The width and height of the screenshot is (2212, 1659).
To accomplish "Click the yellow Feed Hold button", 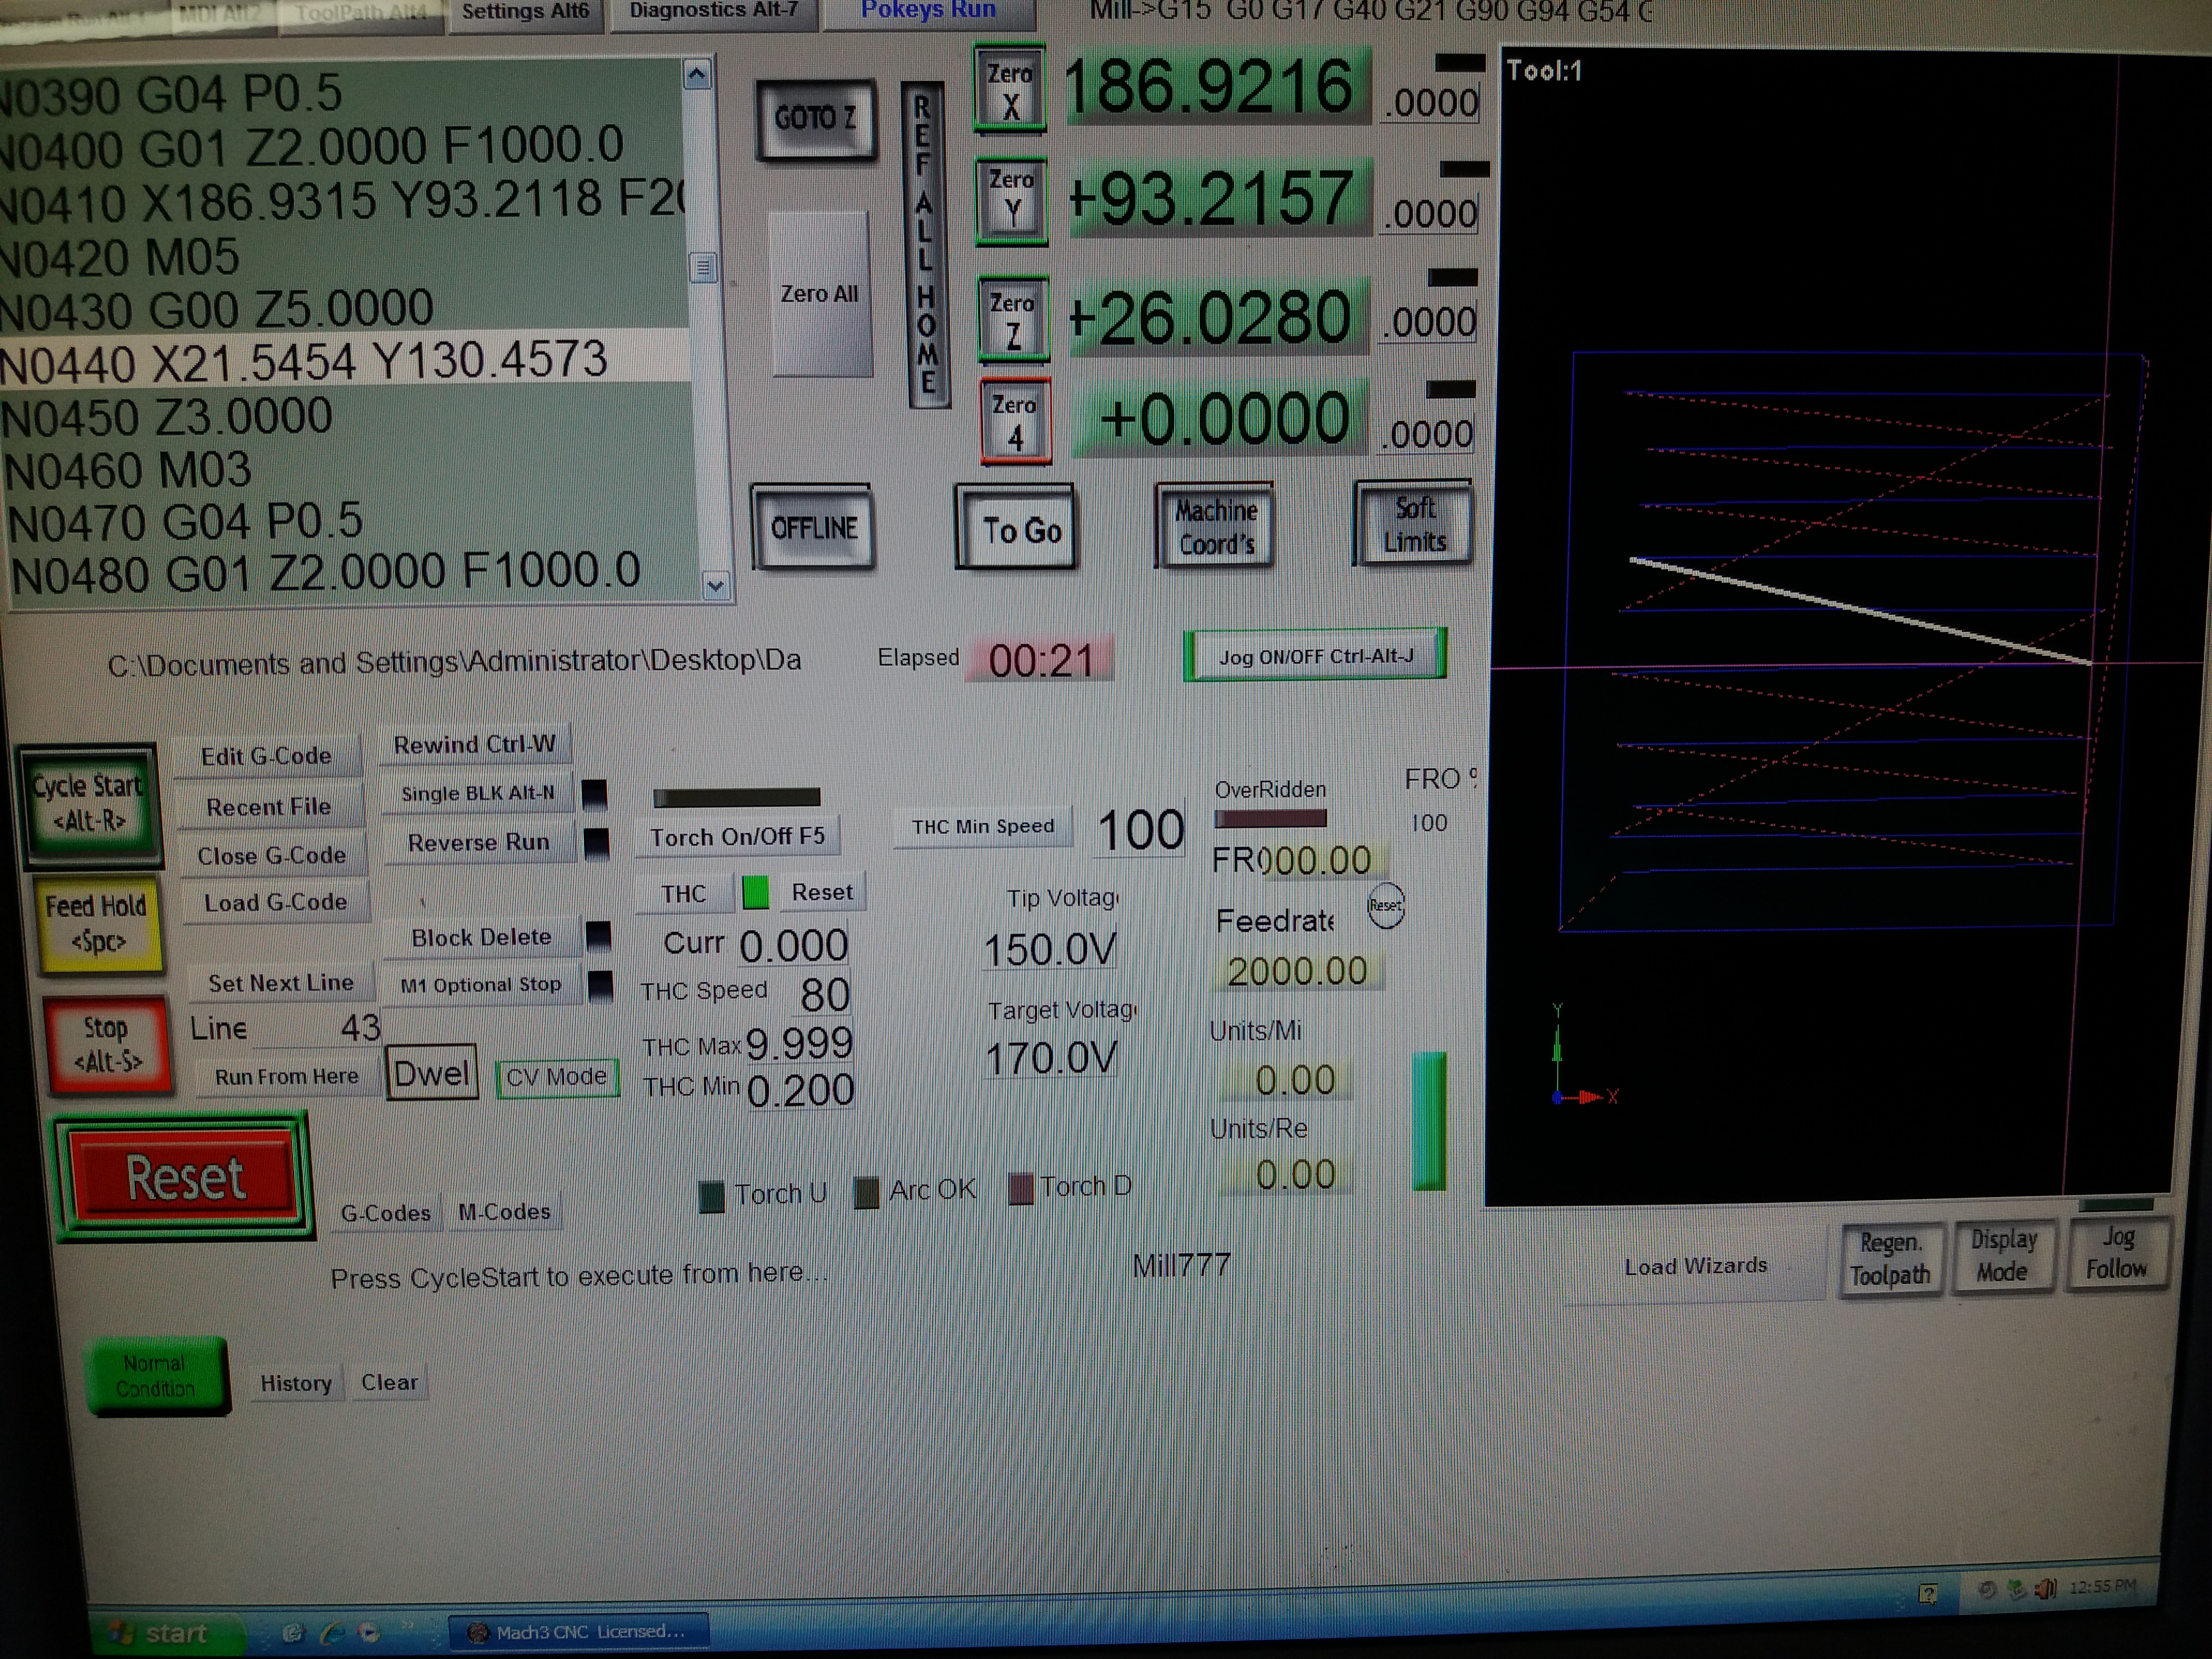I will [x=97, y=922].
